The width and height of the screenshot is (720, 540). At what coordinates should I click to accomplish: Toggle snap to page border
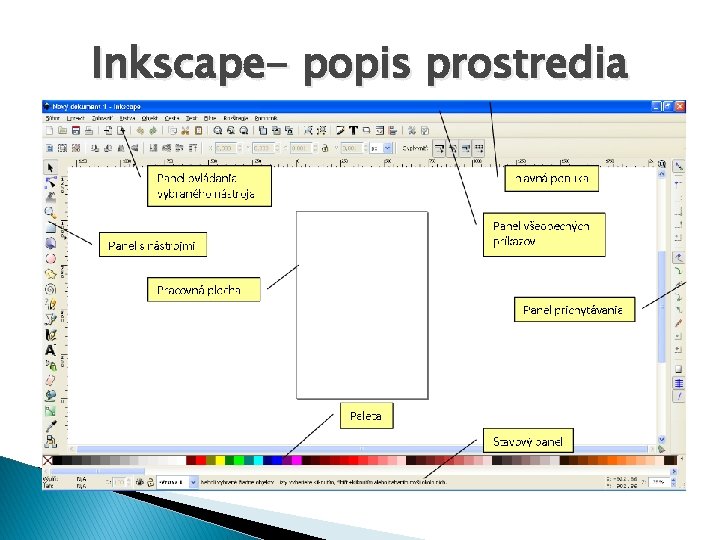pyautogui.click(x=678, y=369)
